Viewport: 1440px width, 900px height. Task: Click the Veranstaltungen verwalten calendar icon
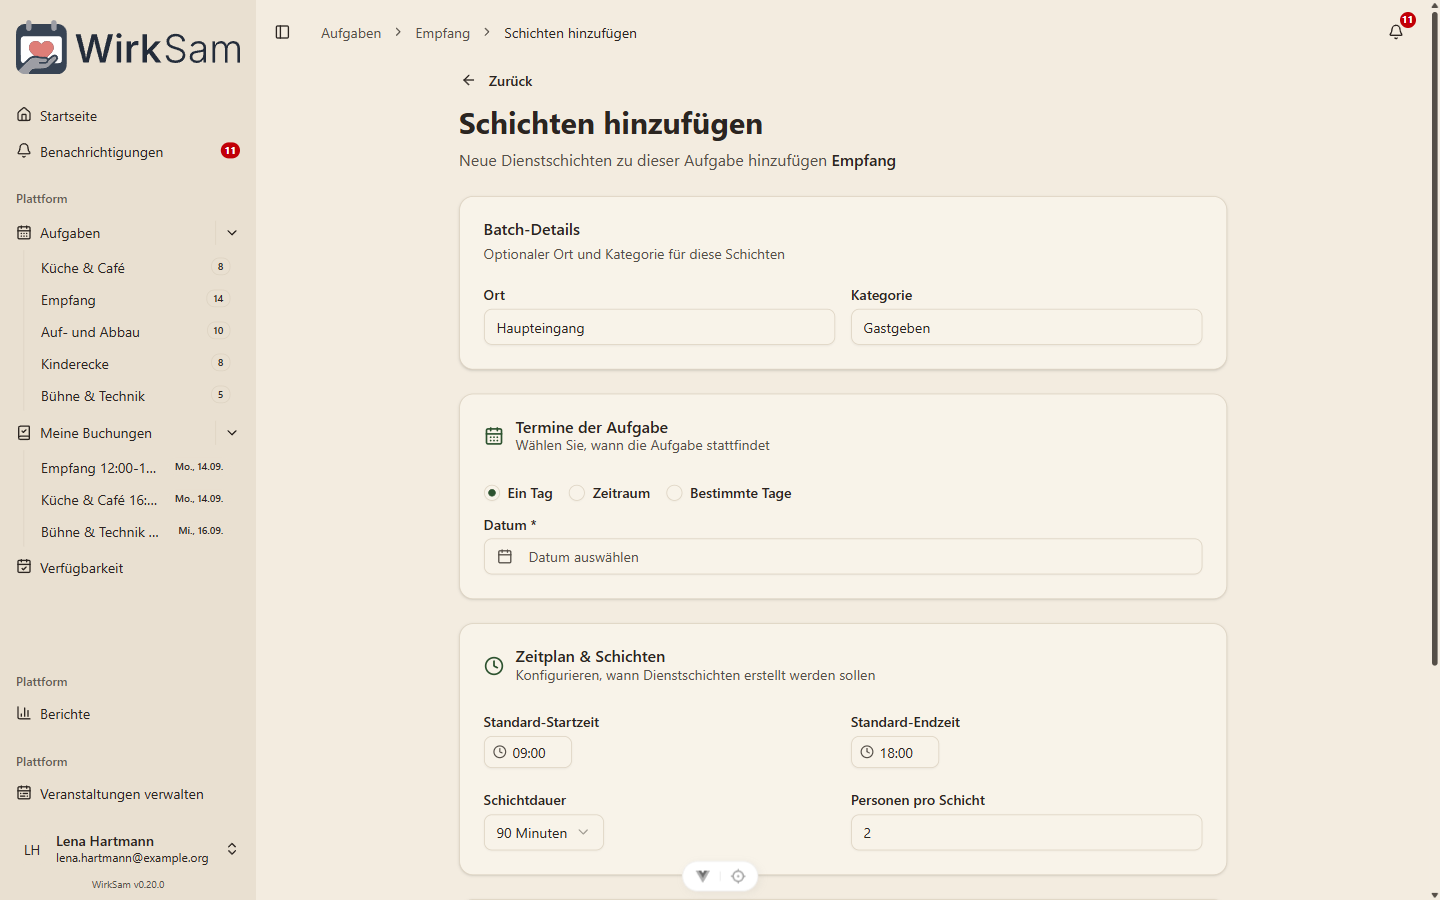(24, 793)
